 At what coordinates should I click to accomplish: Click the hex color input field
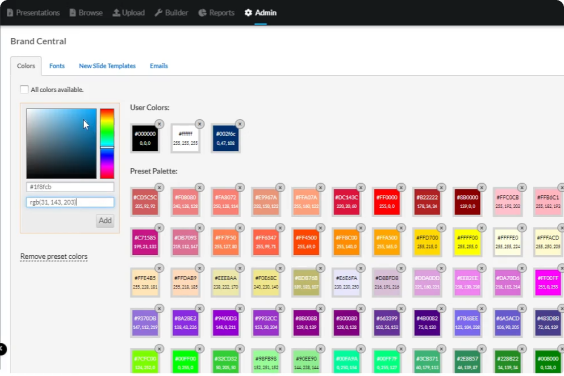click(70, 187)
